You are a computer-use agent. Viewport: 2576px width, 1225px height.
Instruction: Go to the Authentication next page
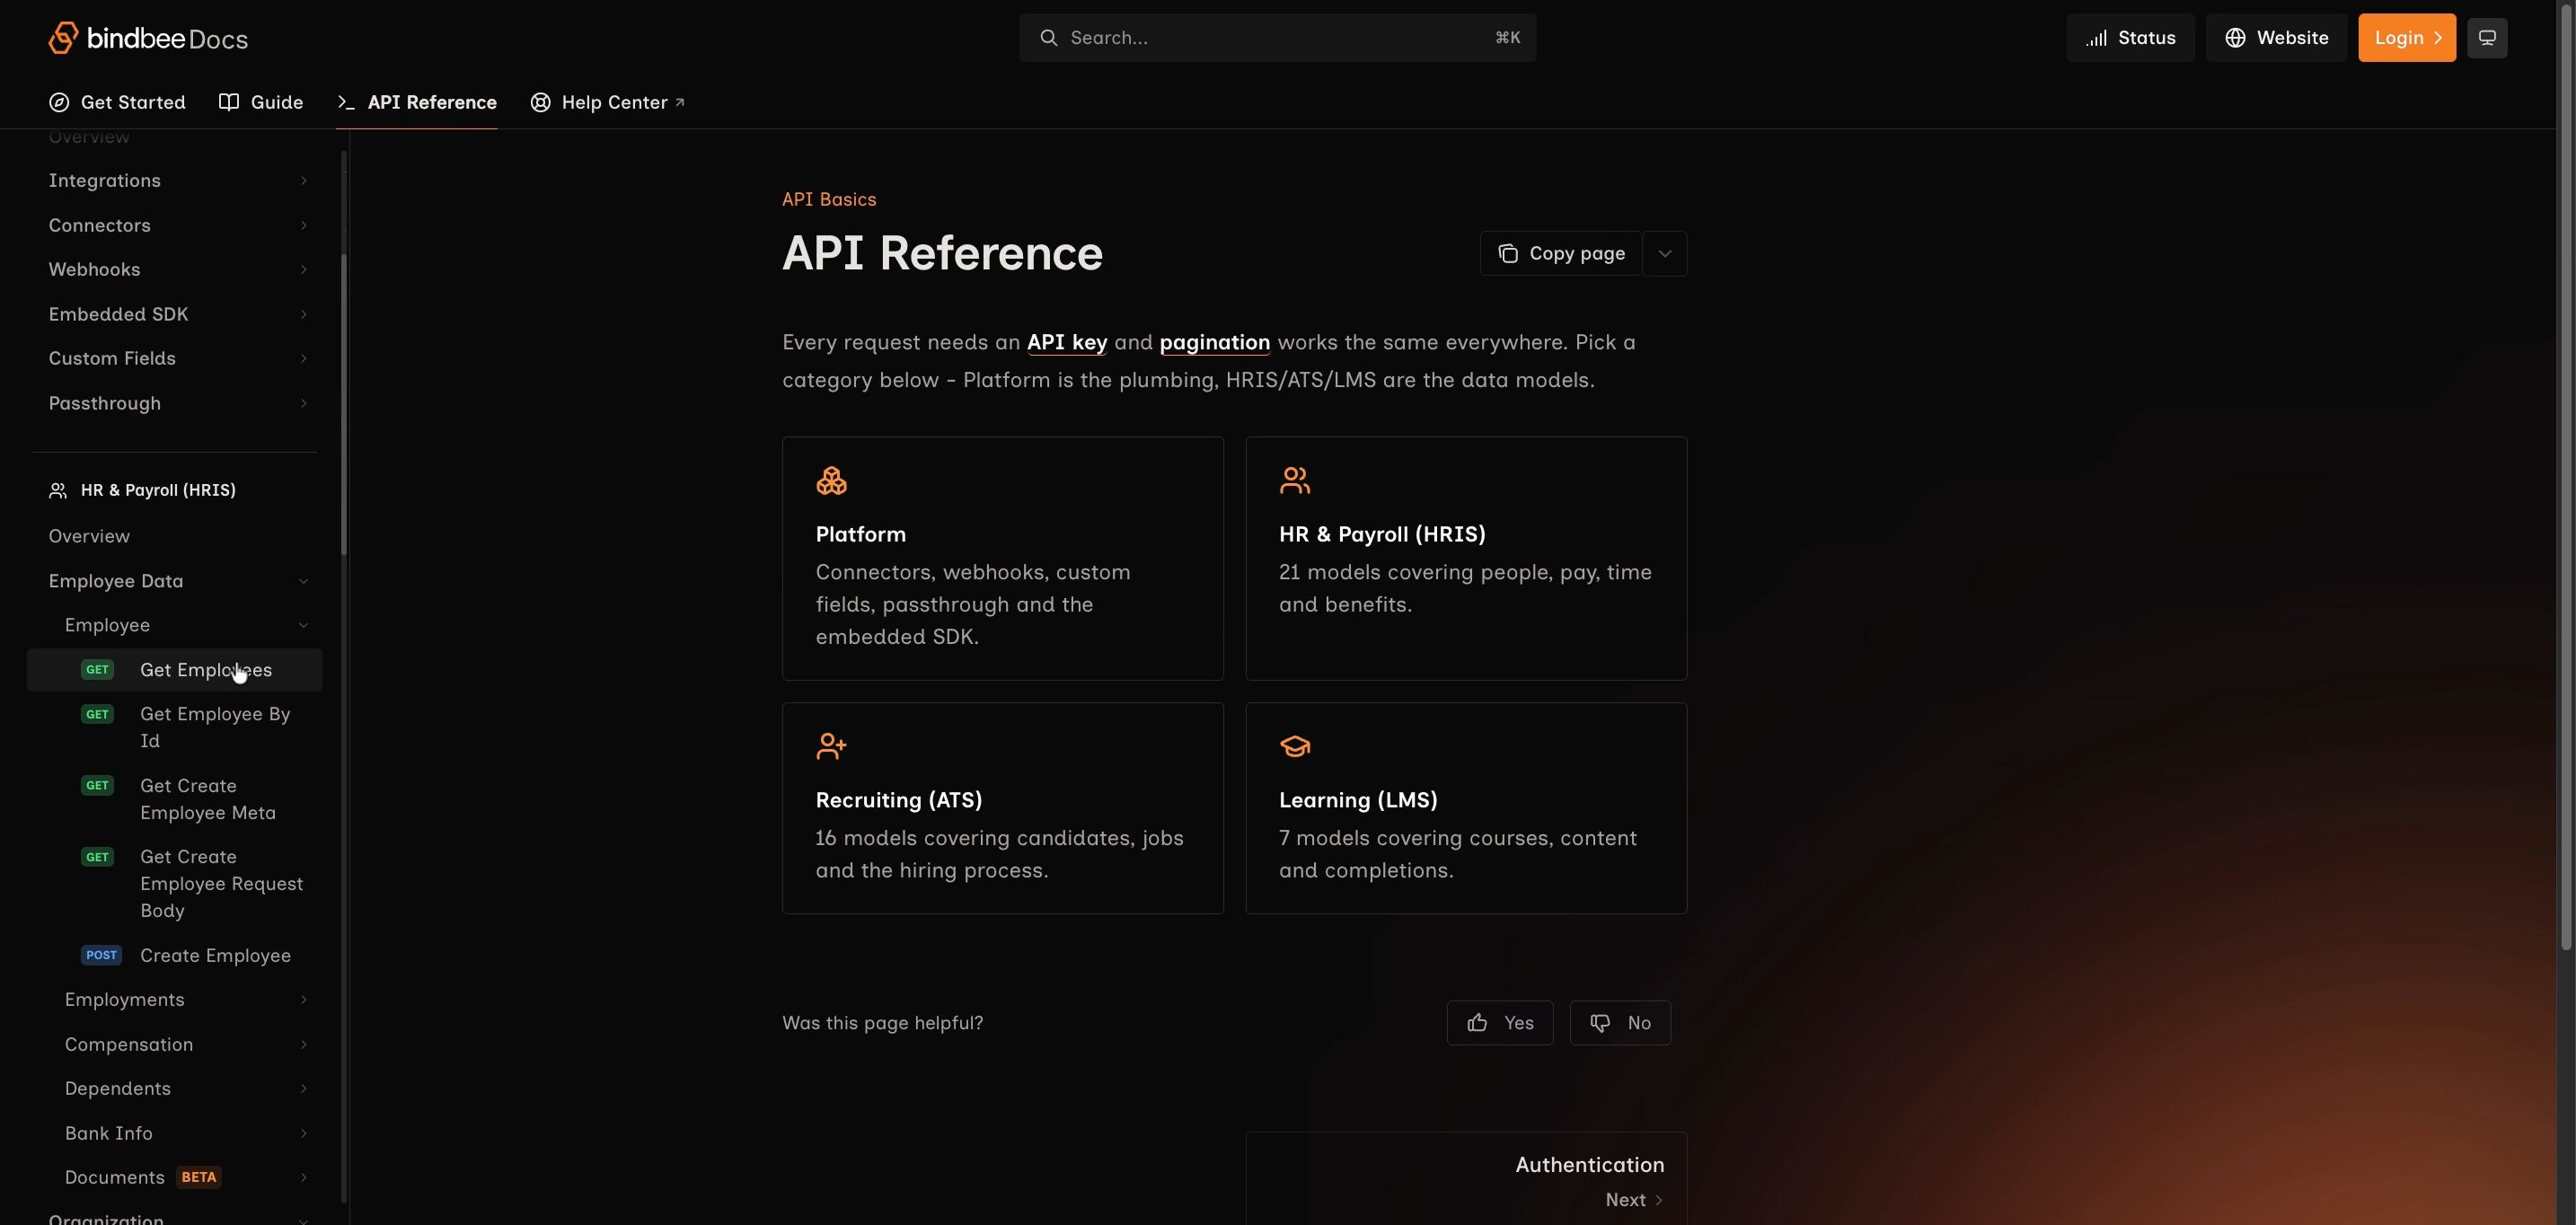1466,1179
